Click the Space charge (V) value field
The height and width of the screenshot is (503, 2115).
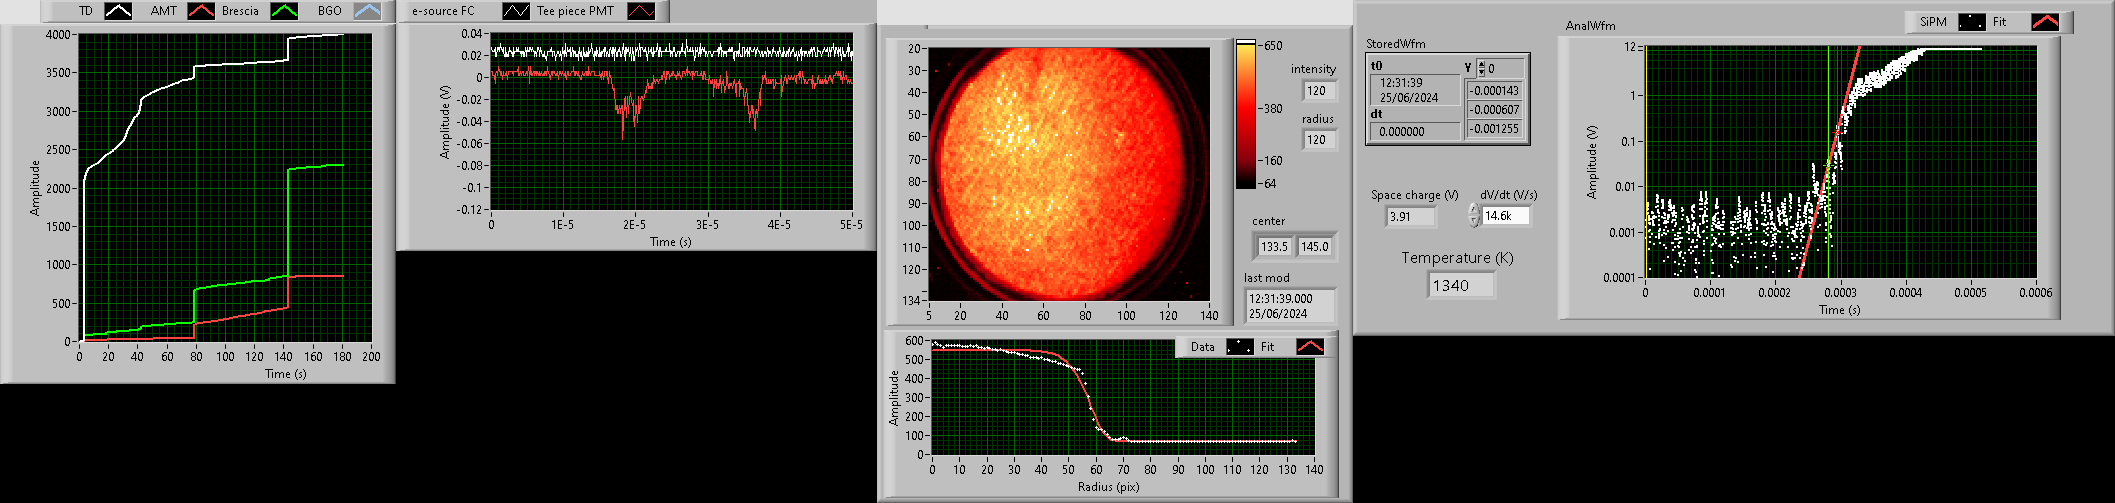tap(1410, 216)
